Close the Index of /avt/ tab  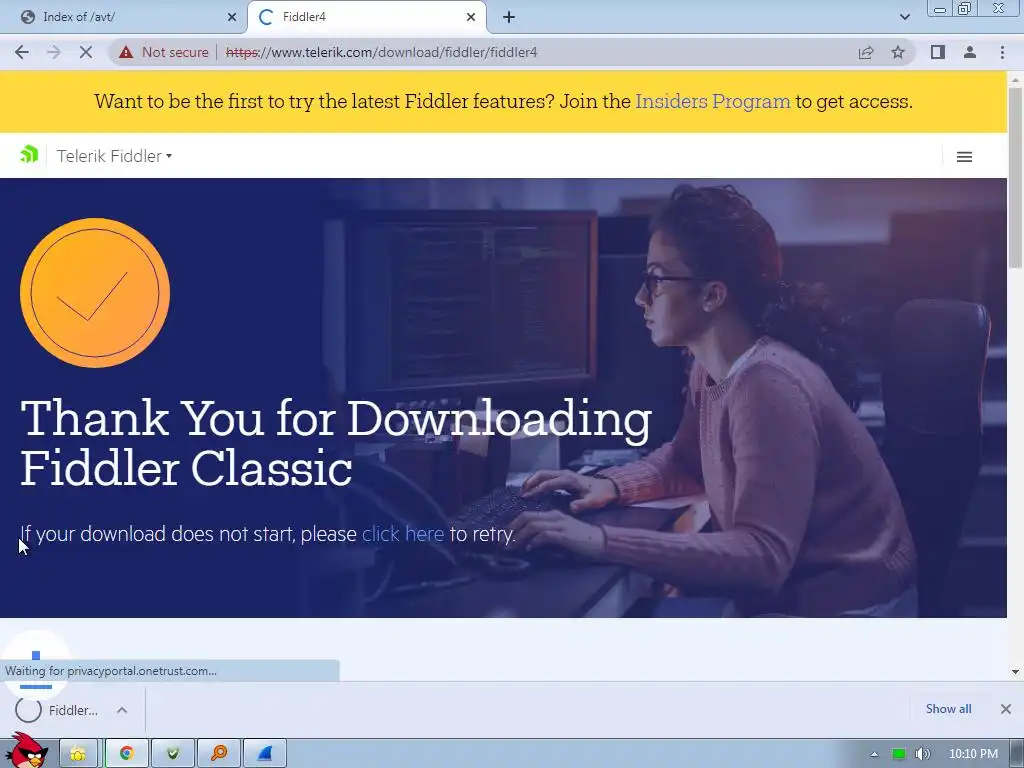(x=232, y=17)
